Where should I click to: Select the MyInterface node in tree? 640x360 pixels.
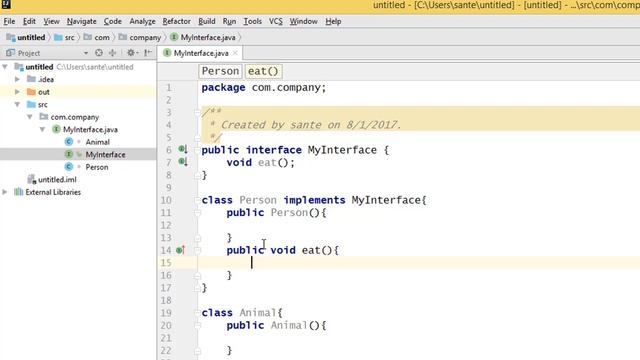click(x=95, y=154)
